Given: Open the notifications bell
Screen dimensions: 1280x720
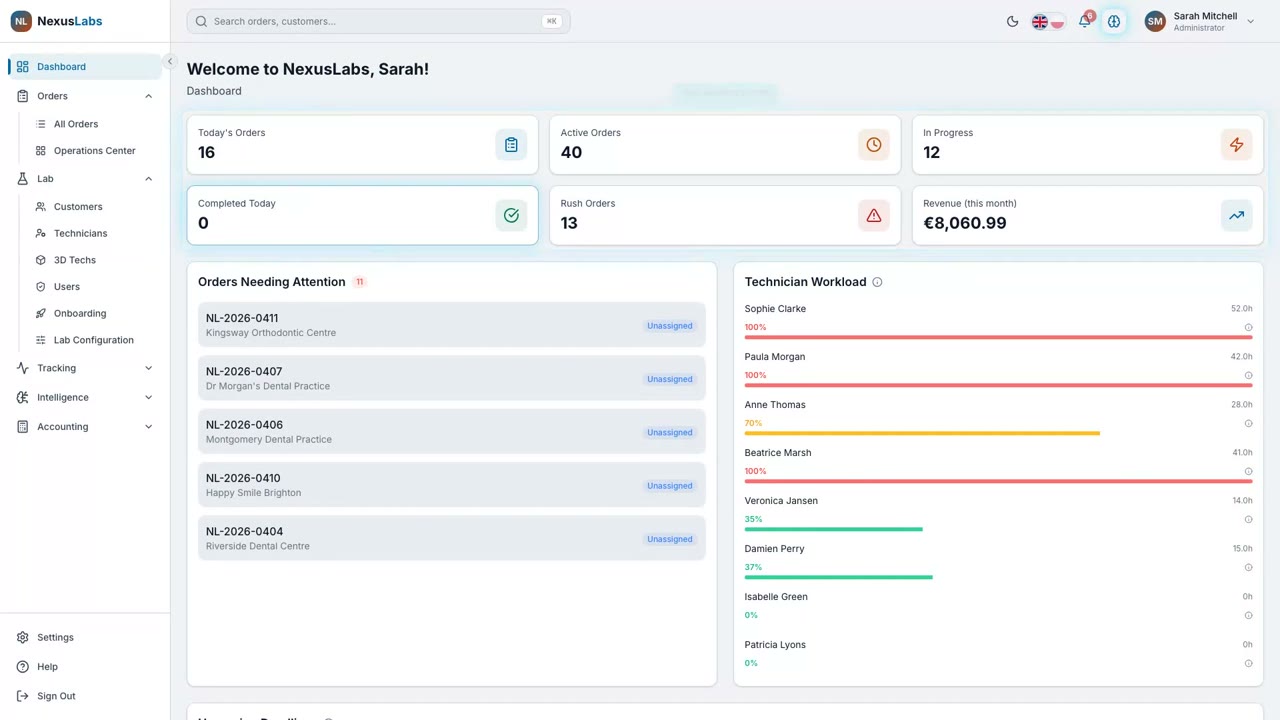Looking at the screenshot, I should 1085,21.
